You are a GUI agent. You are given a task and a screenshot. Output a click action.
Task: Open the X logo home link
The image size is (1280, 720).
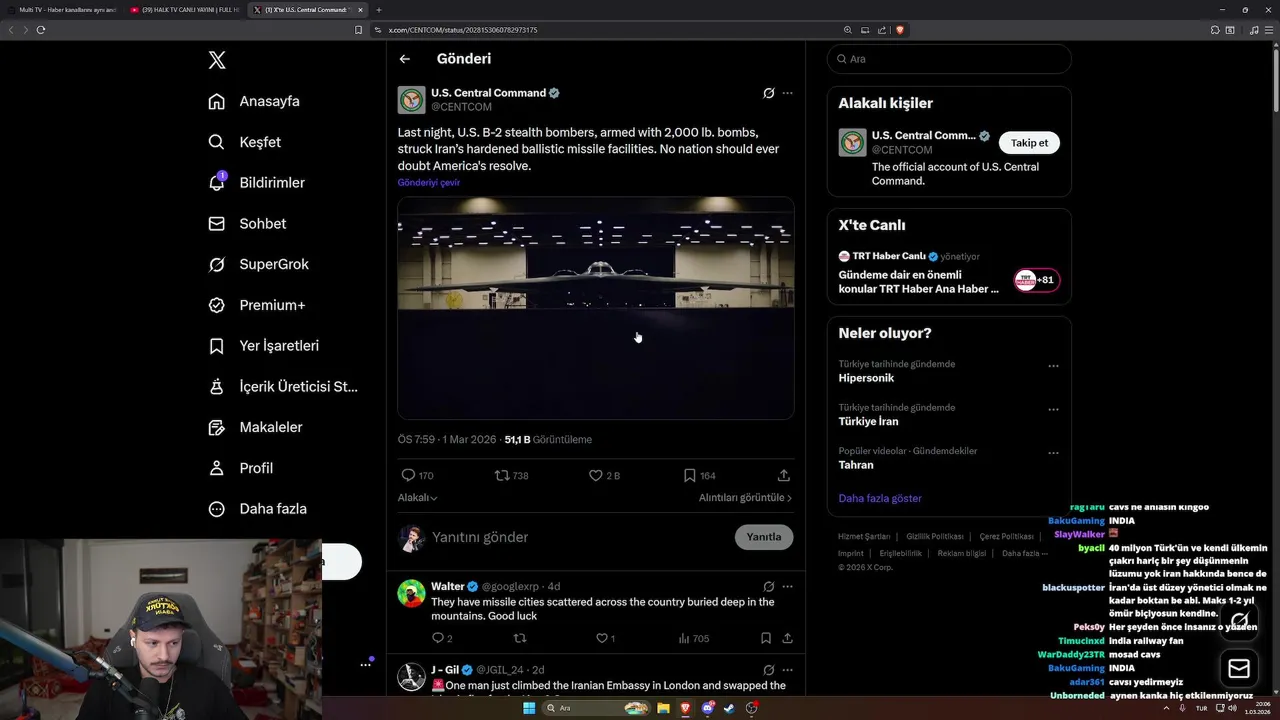[217, 60]
